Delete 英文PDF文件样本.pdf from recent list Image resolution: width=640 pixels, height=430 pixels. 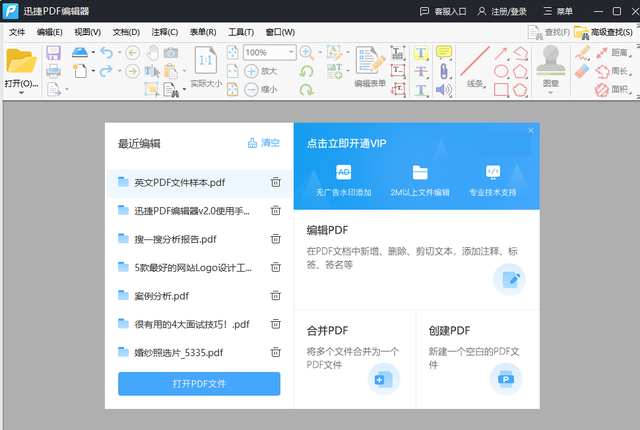(276, 182)
